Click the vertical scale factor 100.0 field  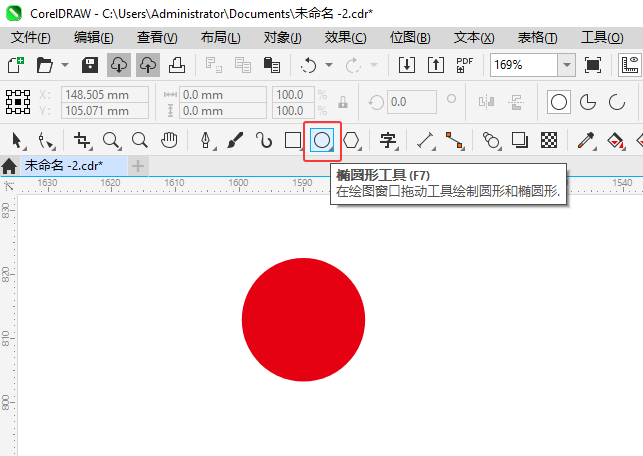click(x=294, y=111)
